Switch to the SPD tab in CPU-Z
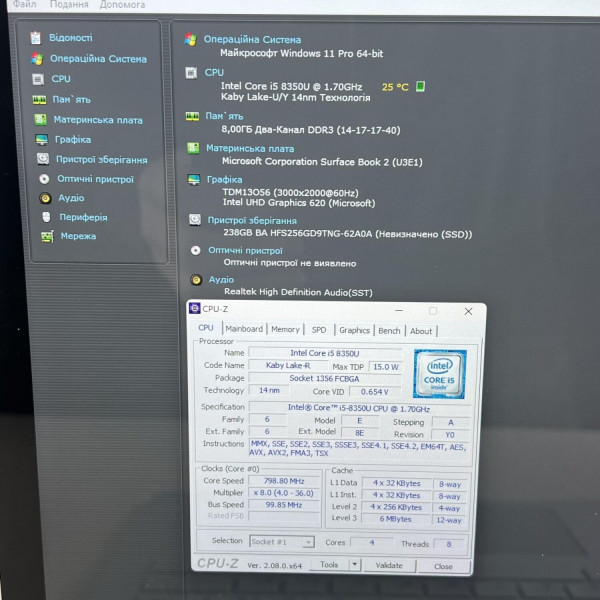 point(319,330)
